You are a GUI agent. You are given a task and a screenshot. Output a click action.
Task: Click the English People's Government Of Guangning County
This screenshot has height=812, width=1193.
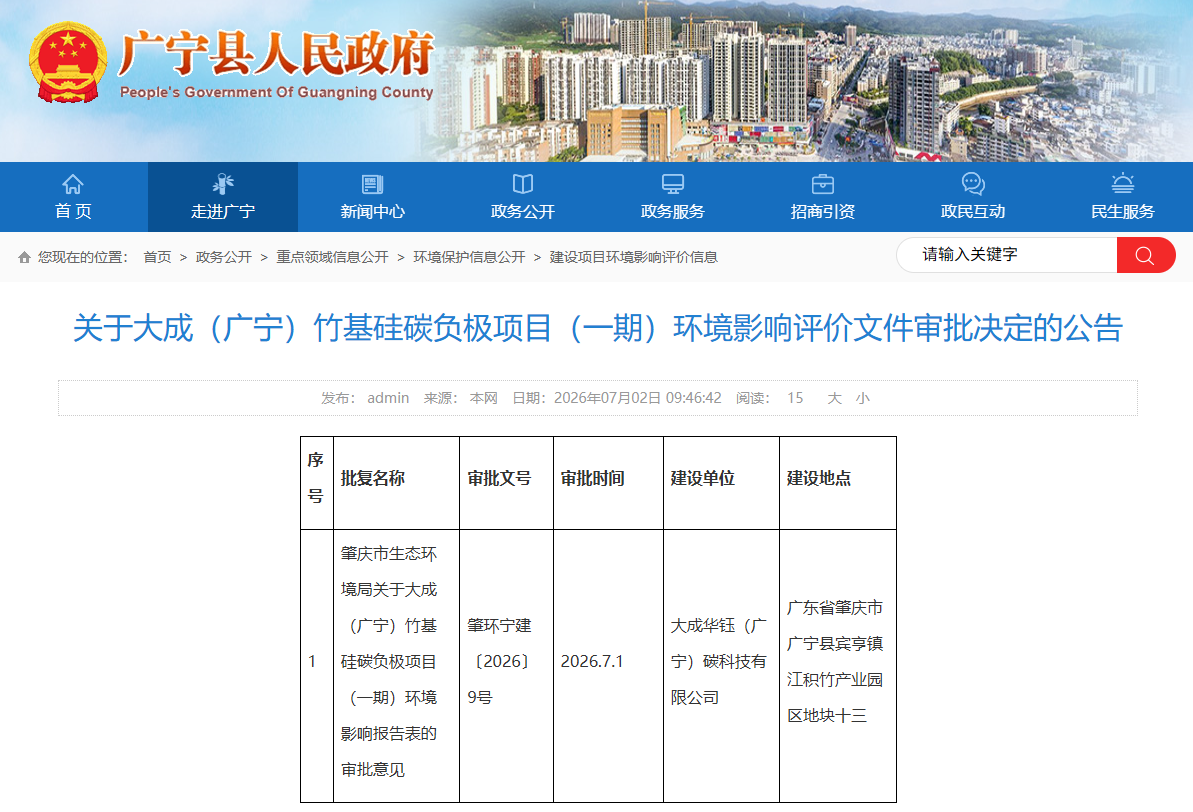(x=276, y=92)
